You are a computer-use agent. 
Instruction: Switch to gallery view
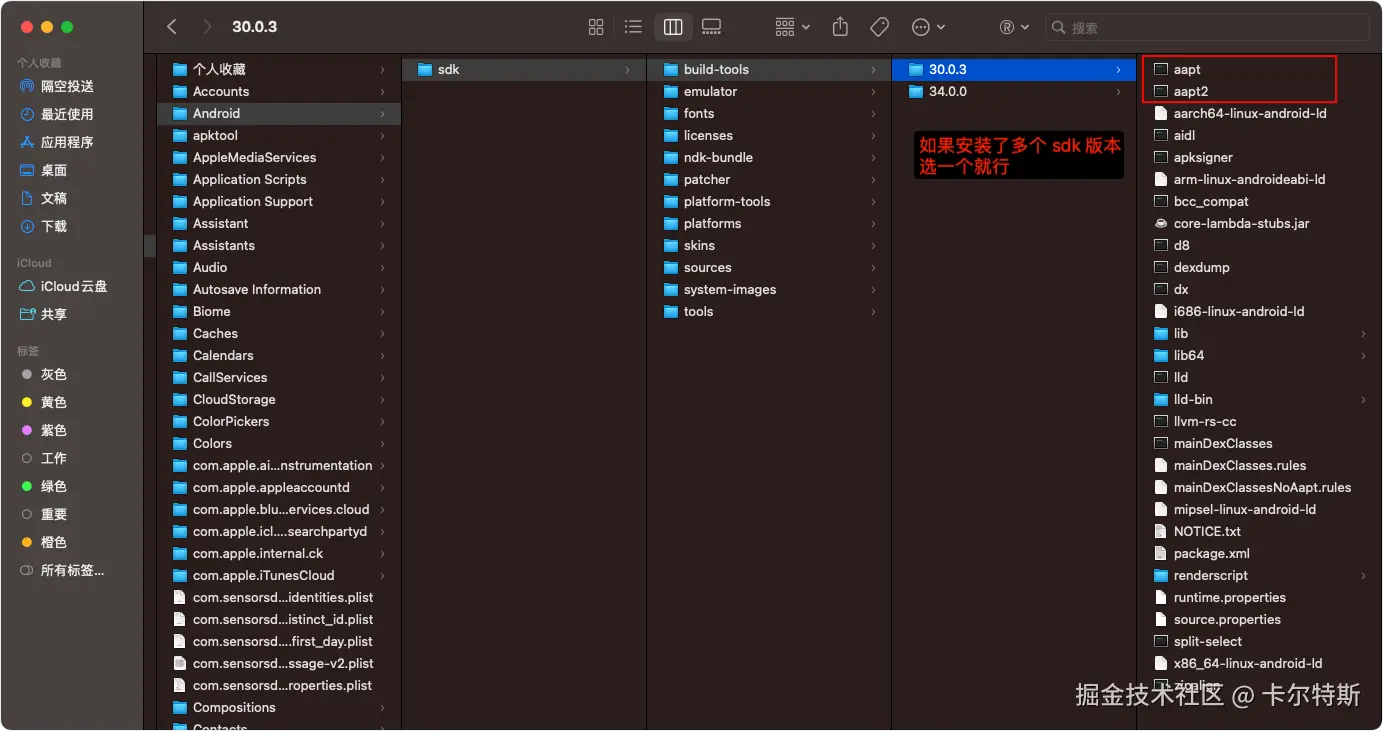[711, 27]
